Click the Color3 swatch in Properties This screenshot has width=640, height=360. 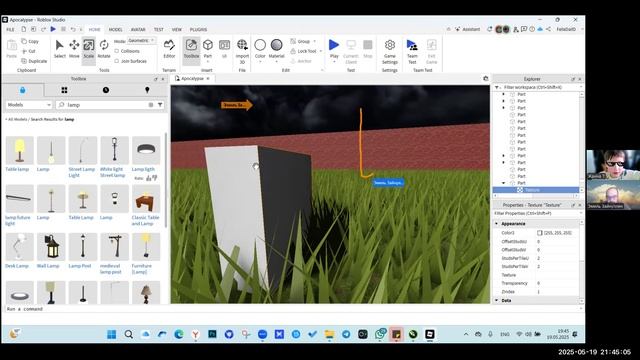(x=540, y=233)
